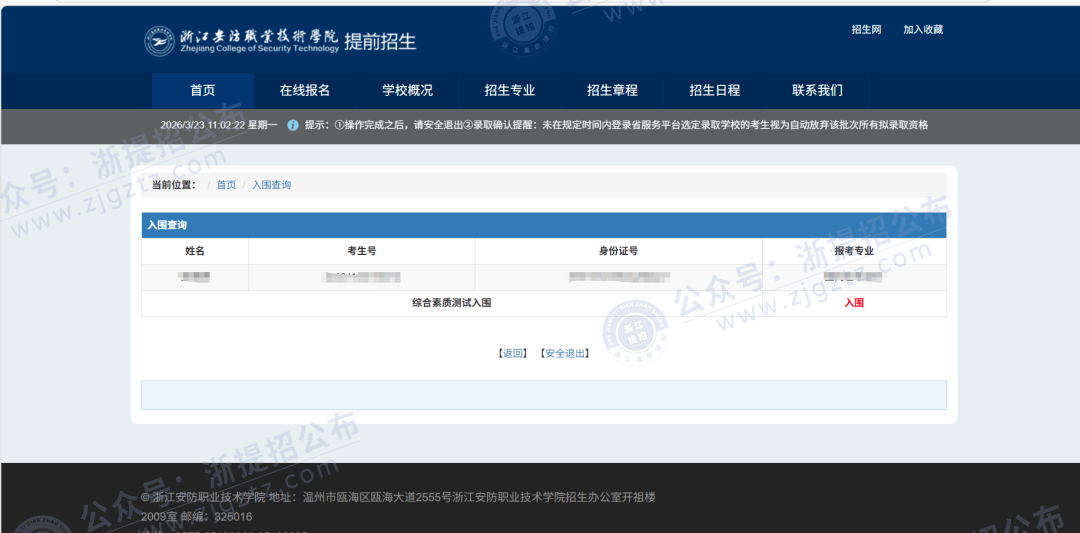
Task: Click the blue info icon beside 提示
Action: tap(293, 125)
